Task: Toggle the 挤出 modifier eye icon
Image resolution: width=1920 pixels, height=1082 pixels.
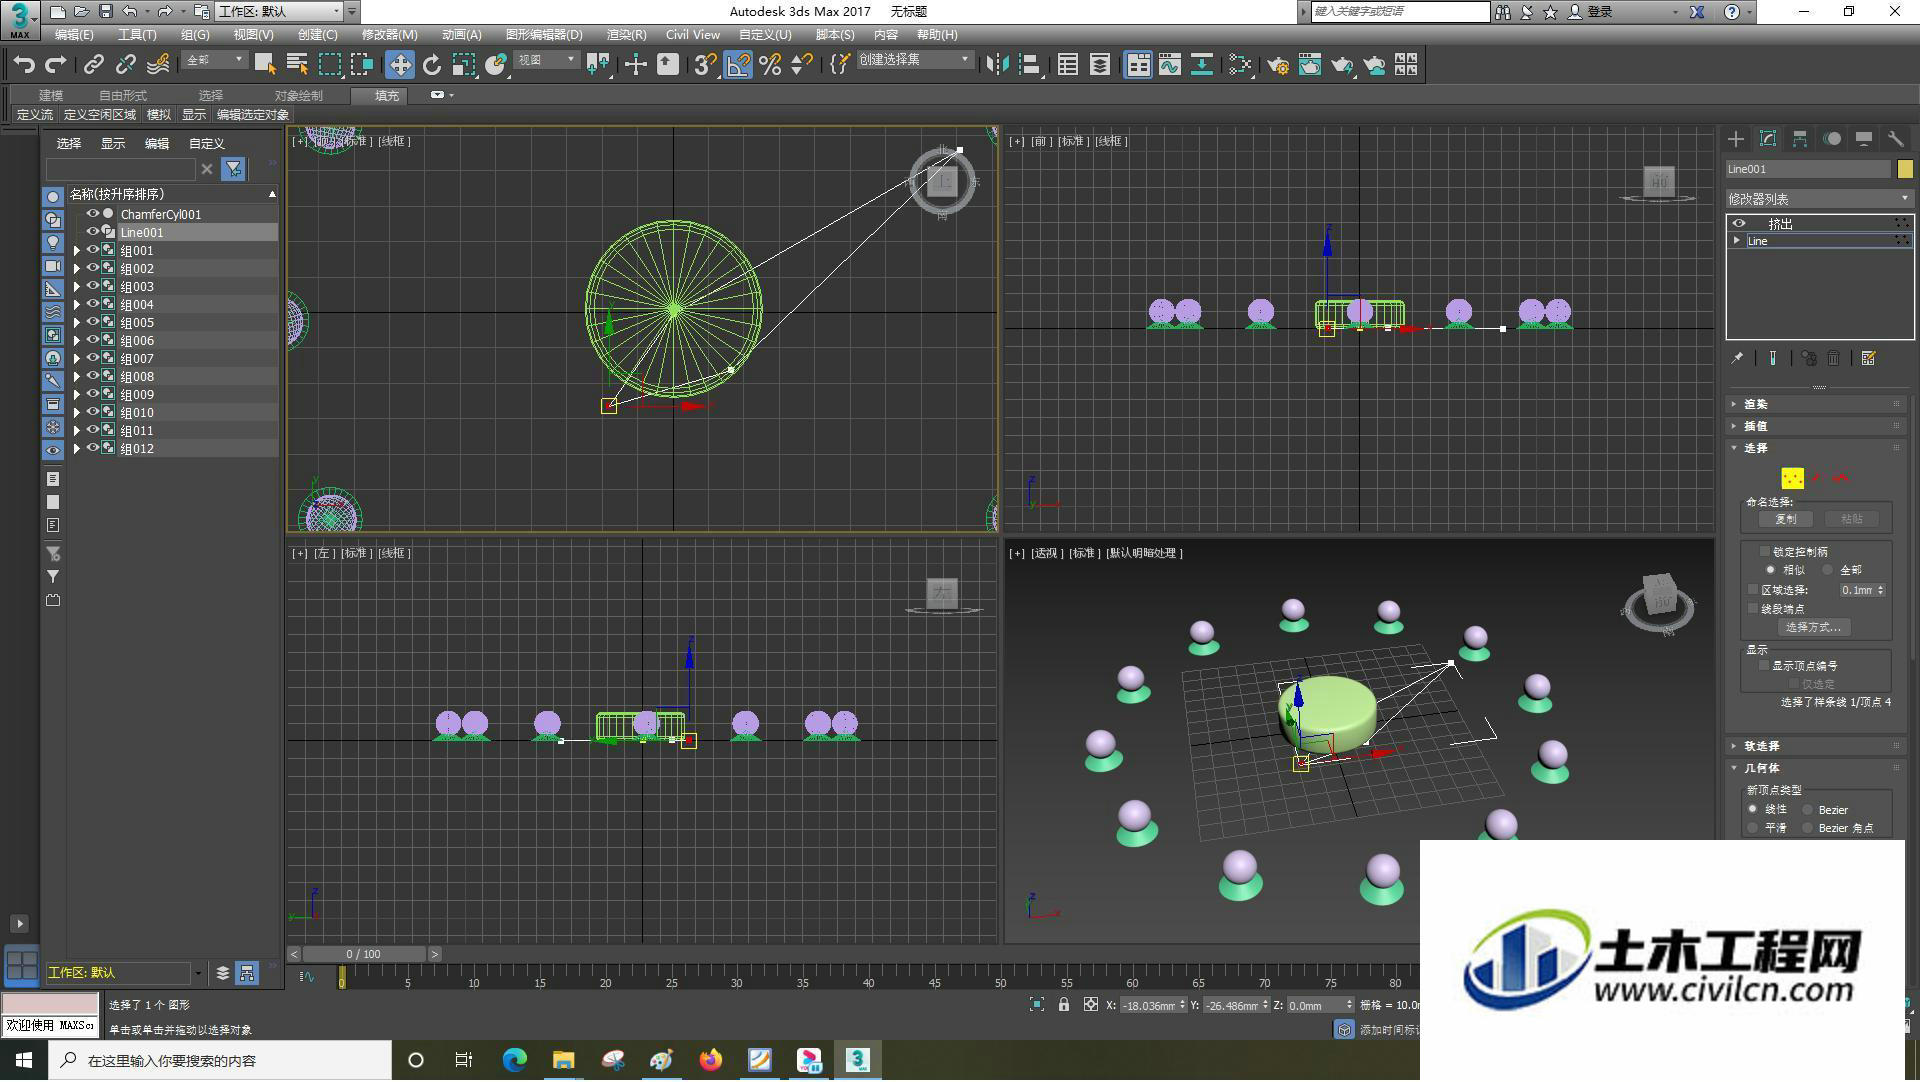Action: point(1739,223)
